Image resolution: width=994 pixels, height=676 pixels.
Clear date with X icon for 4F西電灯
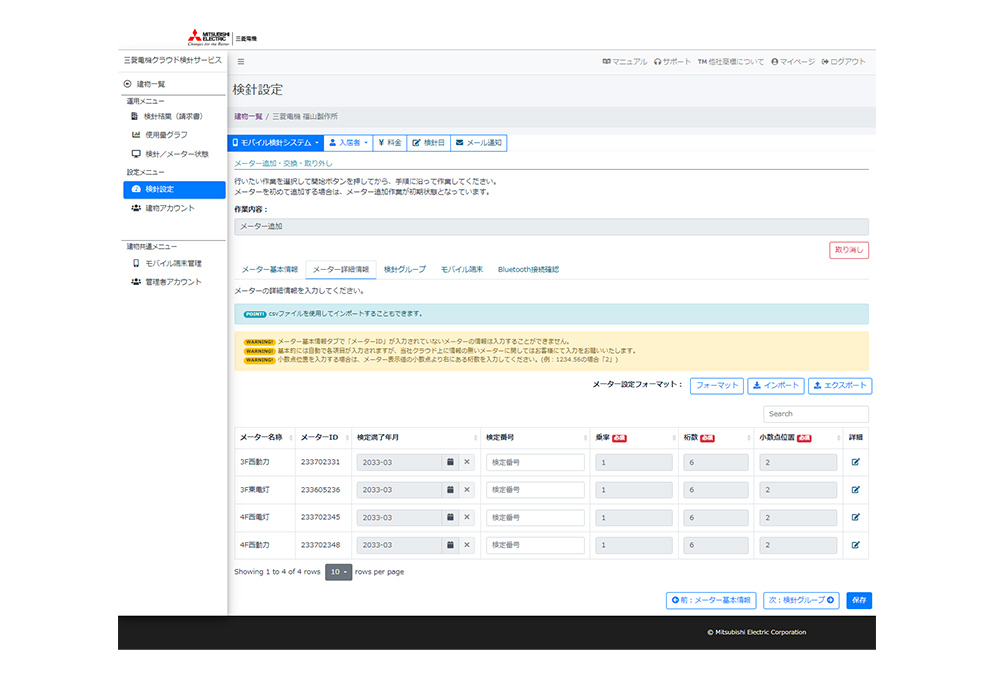click(466, 517)
